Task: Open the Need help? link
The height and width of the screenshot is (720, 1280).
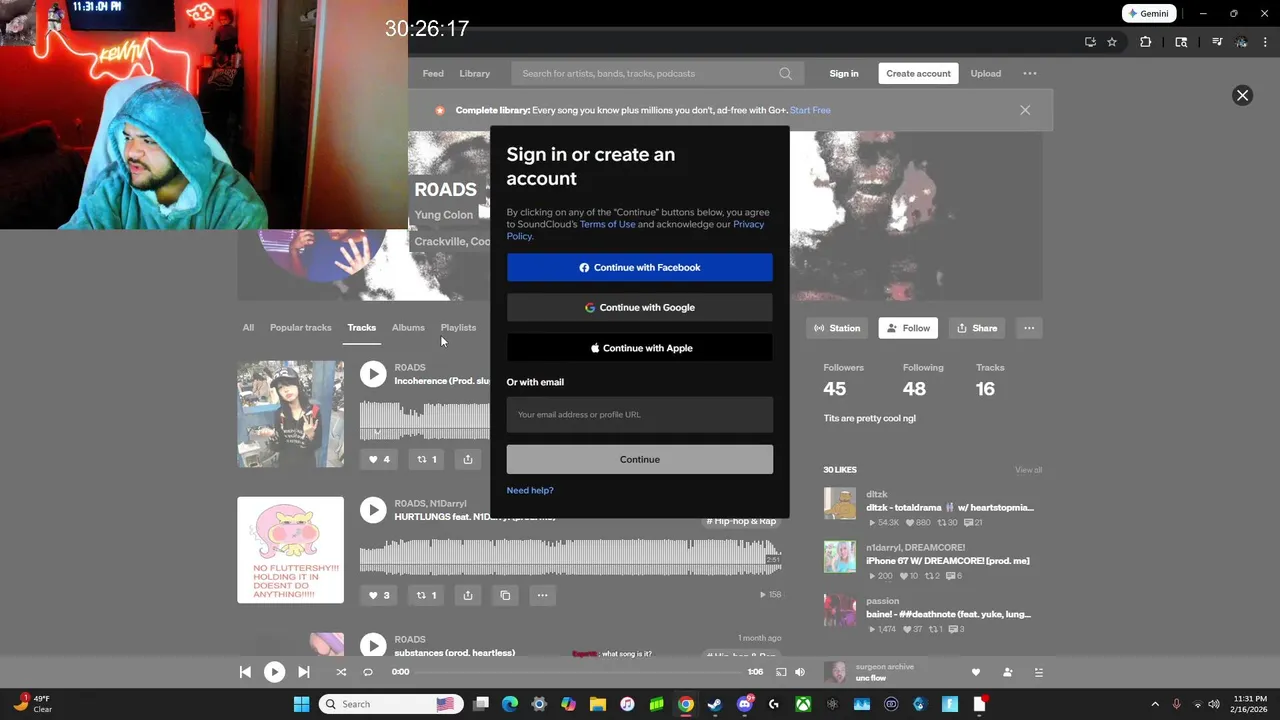Action: pos(530,490)
